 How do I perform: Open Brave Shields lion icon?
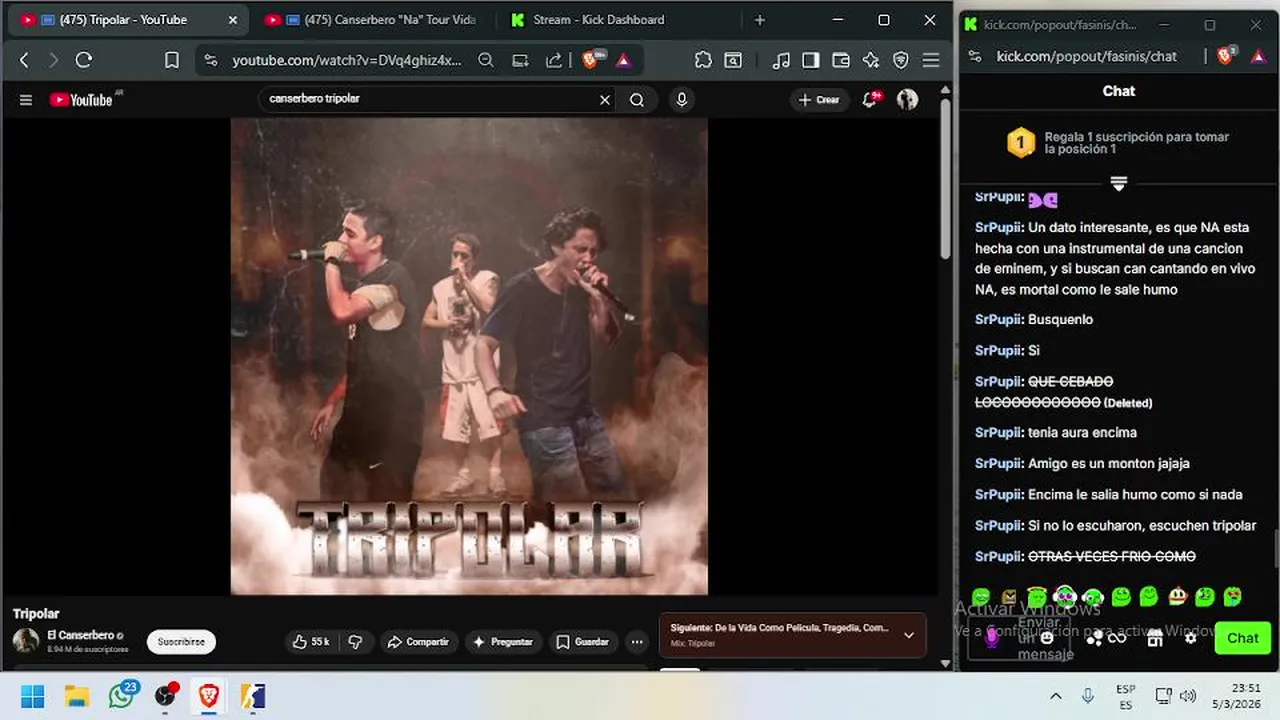591,60
